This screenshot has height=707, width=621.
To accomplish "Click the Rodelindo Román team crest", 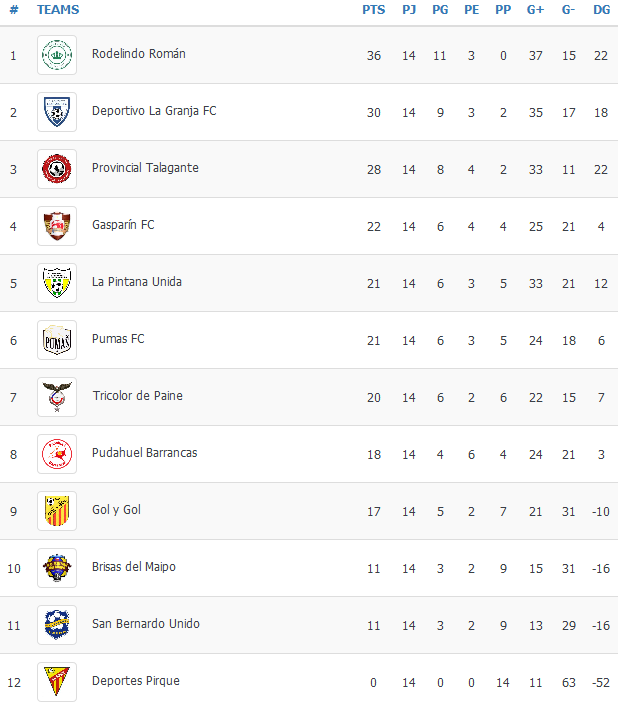I will (57, 55).
